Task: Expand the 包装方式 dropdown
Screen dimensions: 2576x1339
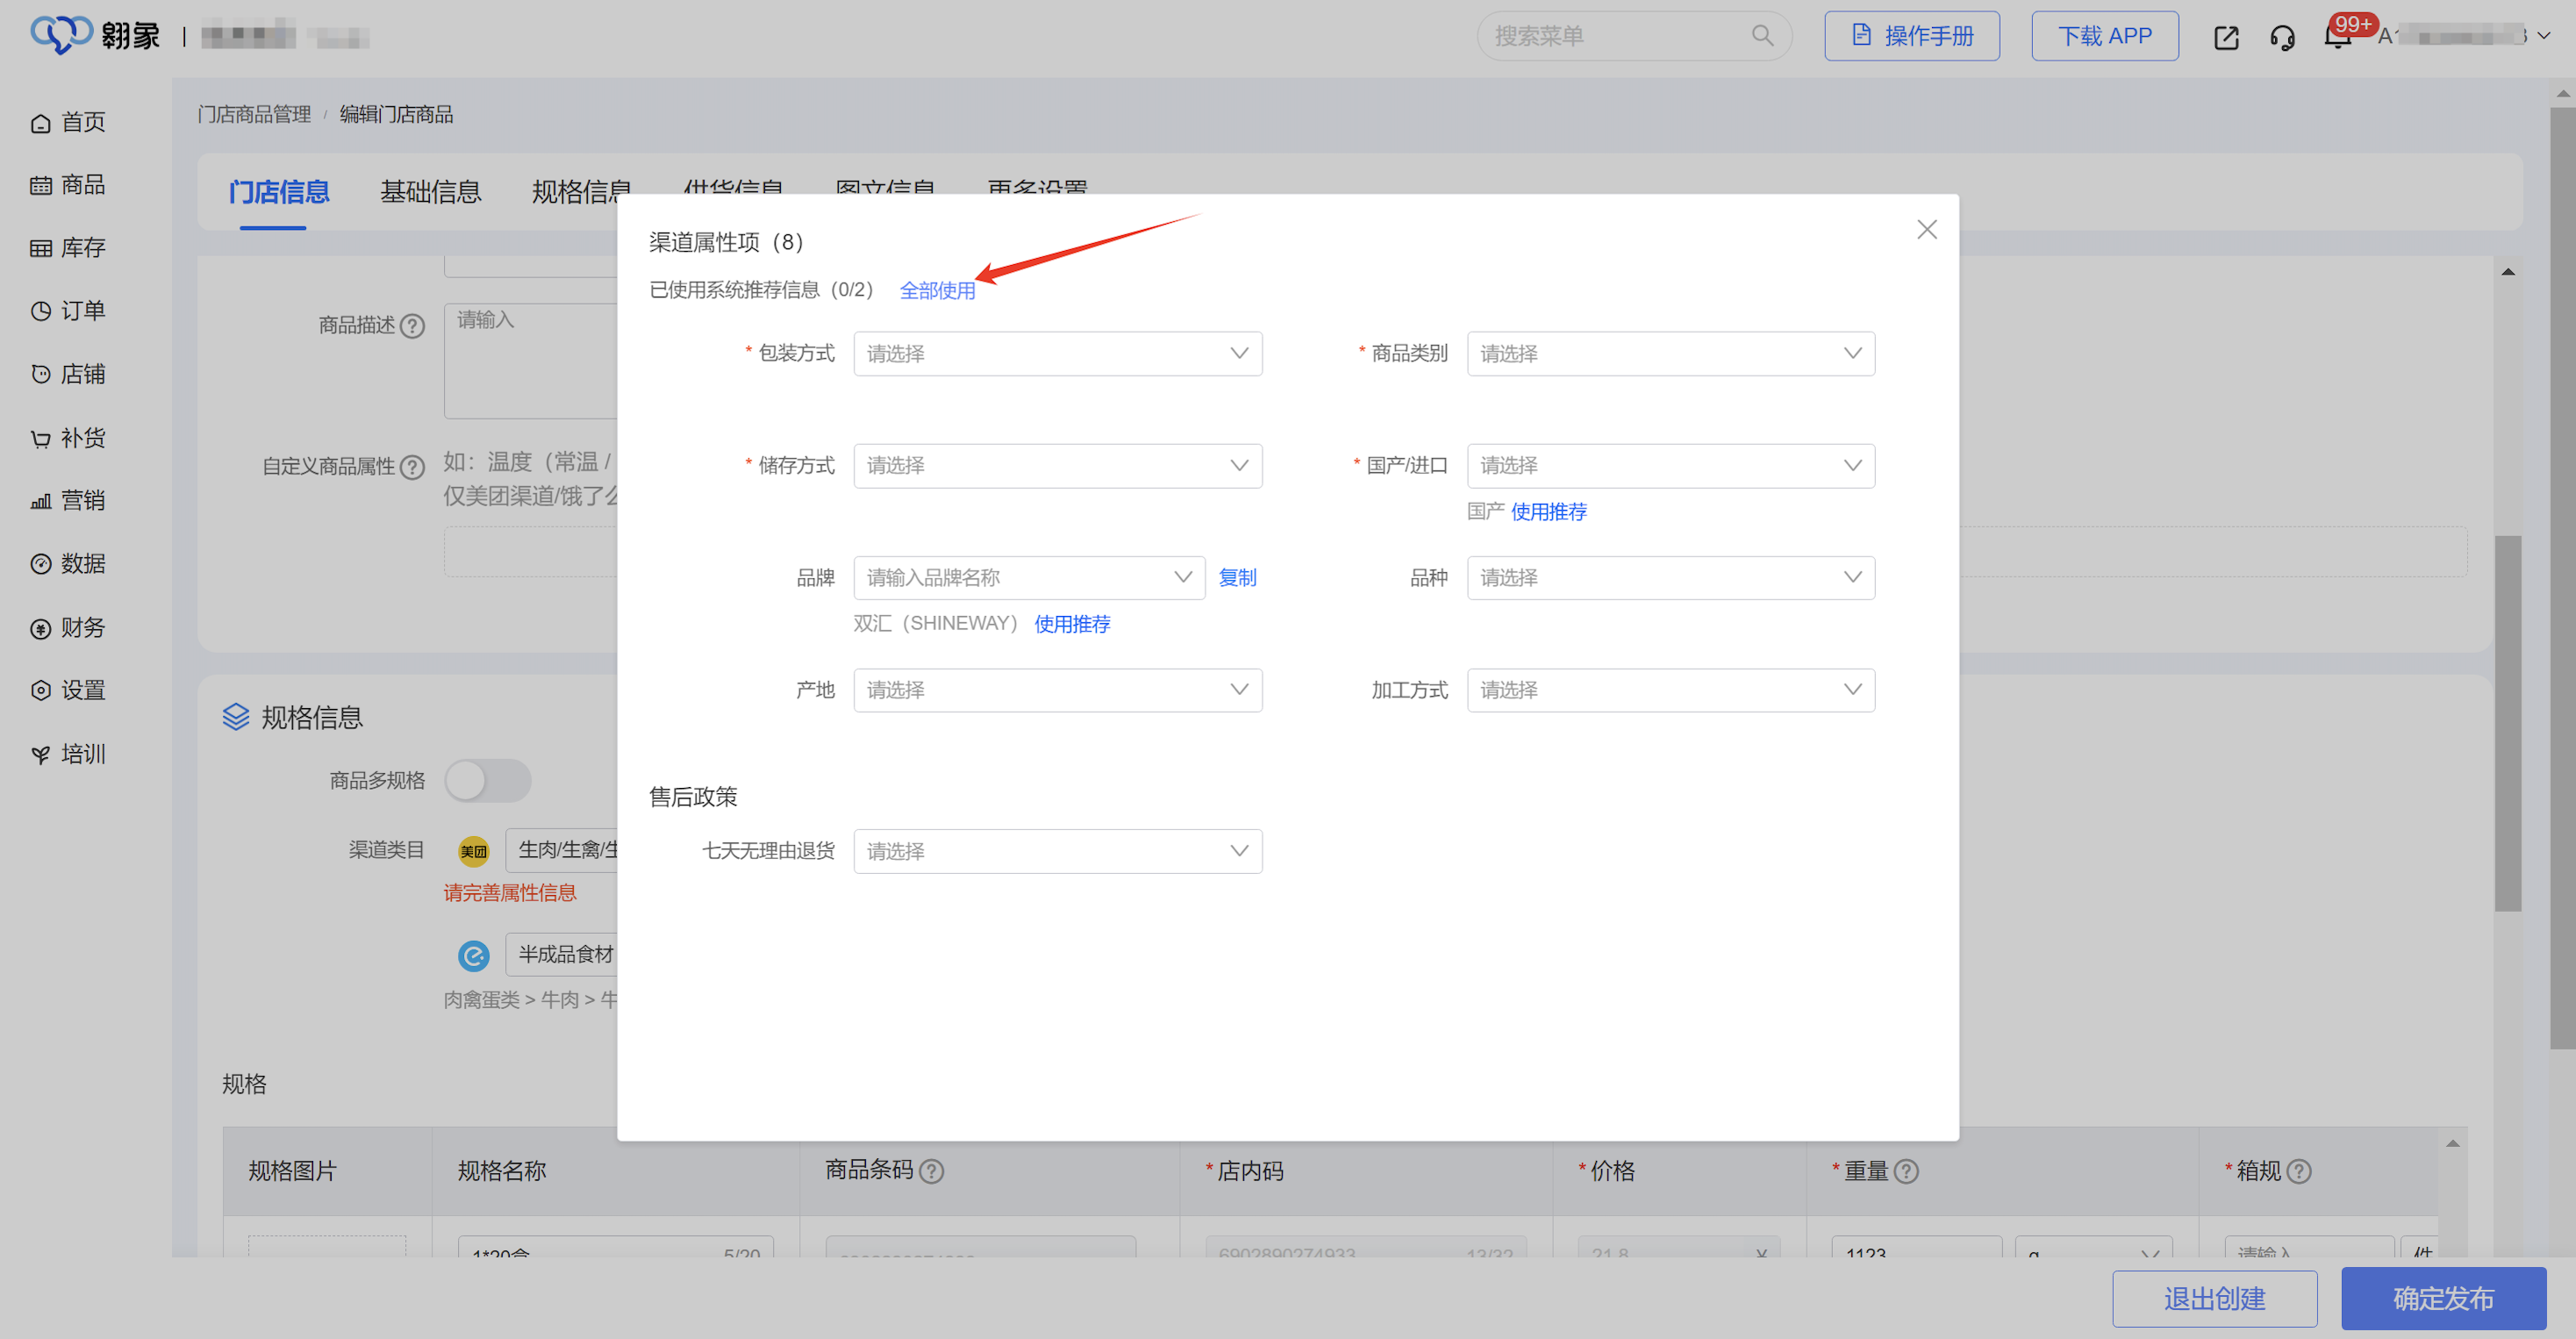Action: pos(1057,354)
